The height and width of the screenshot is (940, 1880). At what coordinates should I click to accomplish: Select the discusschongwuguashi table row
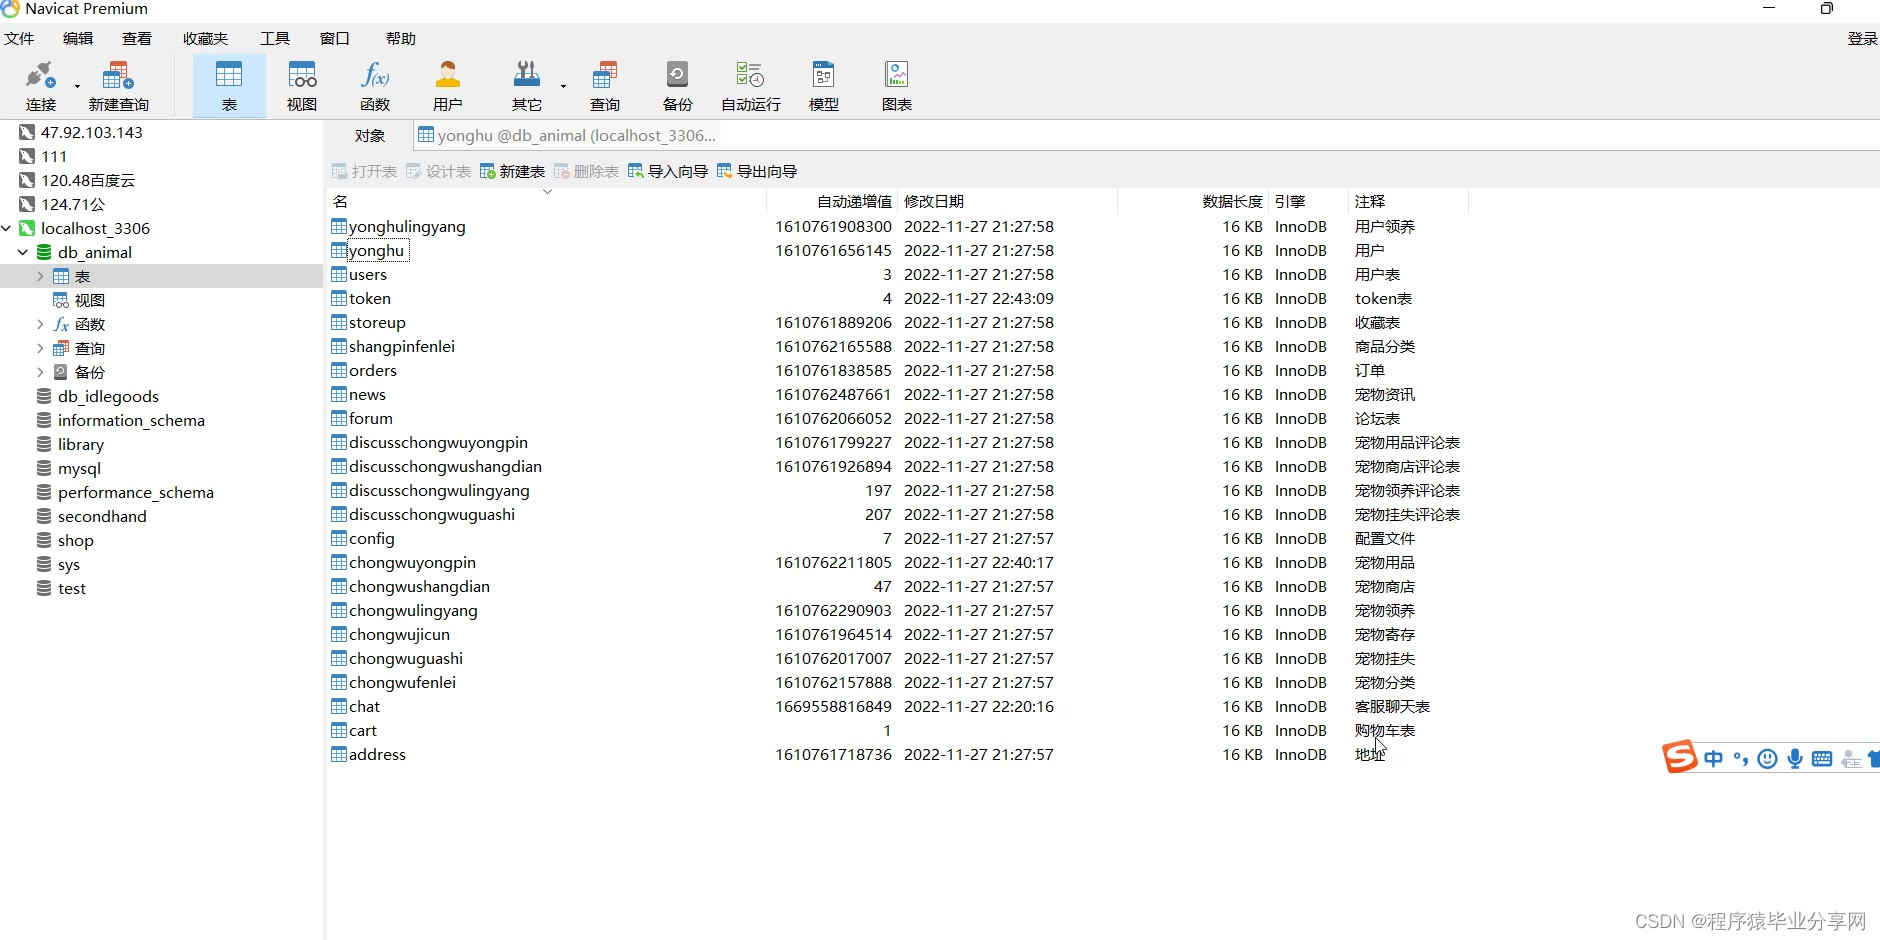(898, 515)
